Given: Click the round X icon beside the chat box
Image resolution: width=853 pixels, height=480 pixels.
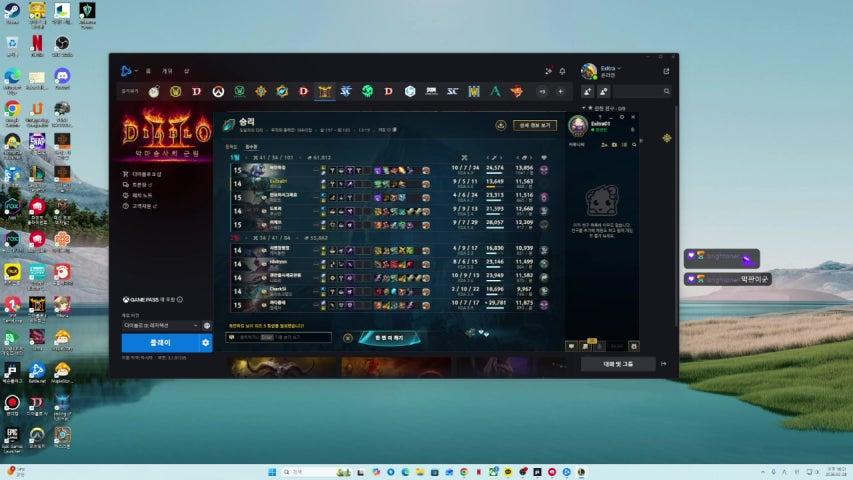Looking at the screenshot, I should point(348,338).
